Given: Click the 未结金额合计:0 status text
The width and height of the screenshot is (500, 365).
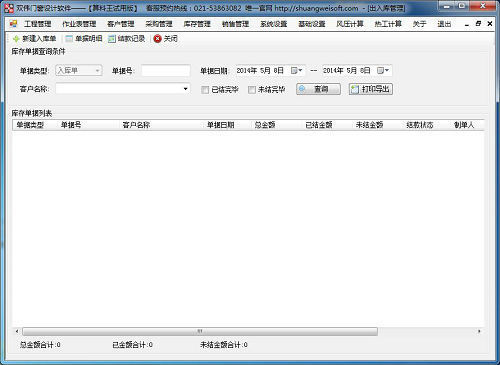Looking at the screenshot, I should (x=223, y=345).
